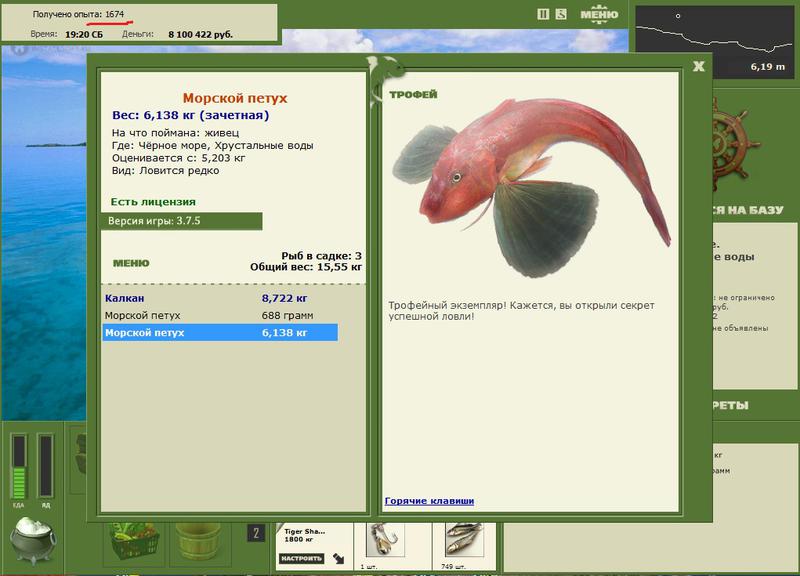Select the Морской петух 688 грамм row
800x576 pixels.
(x=220, y=315)
